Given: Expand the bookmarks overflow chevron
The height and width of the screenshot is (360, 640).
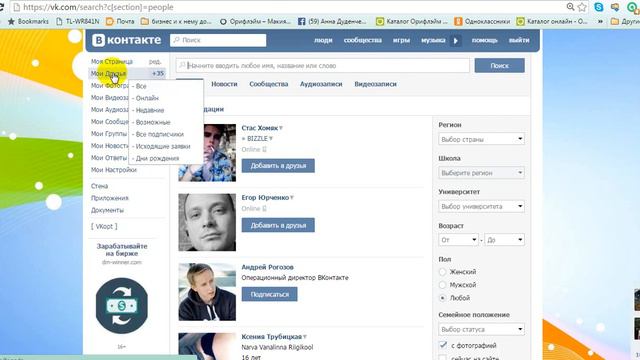Looking at the screenshot, I should click(600, 21).
